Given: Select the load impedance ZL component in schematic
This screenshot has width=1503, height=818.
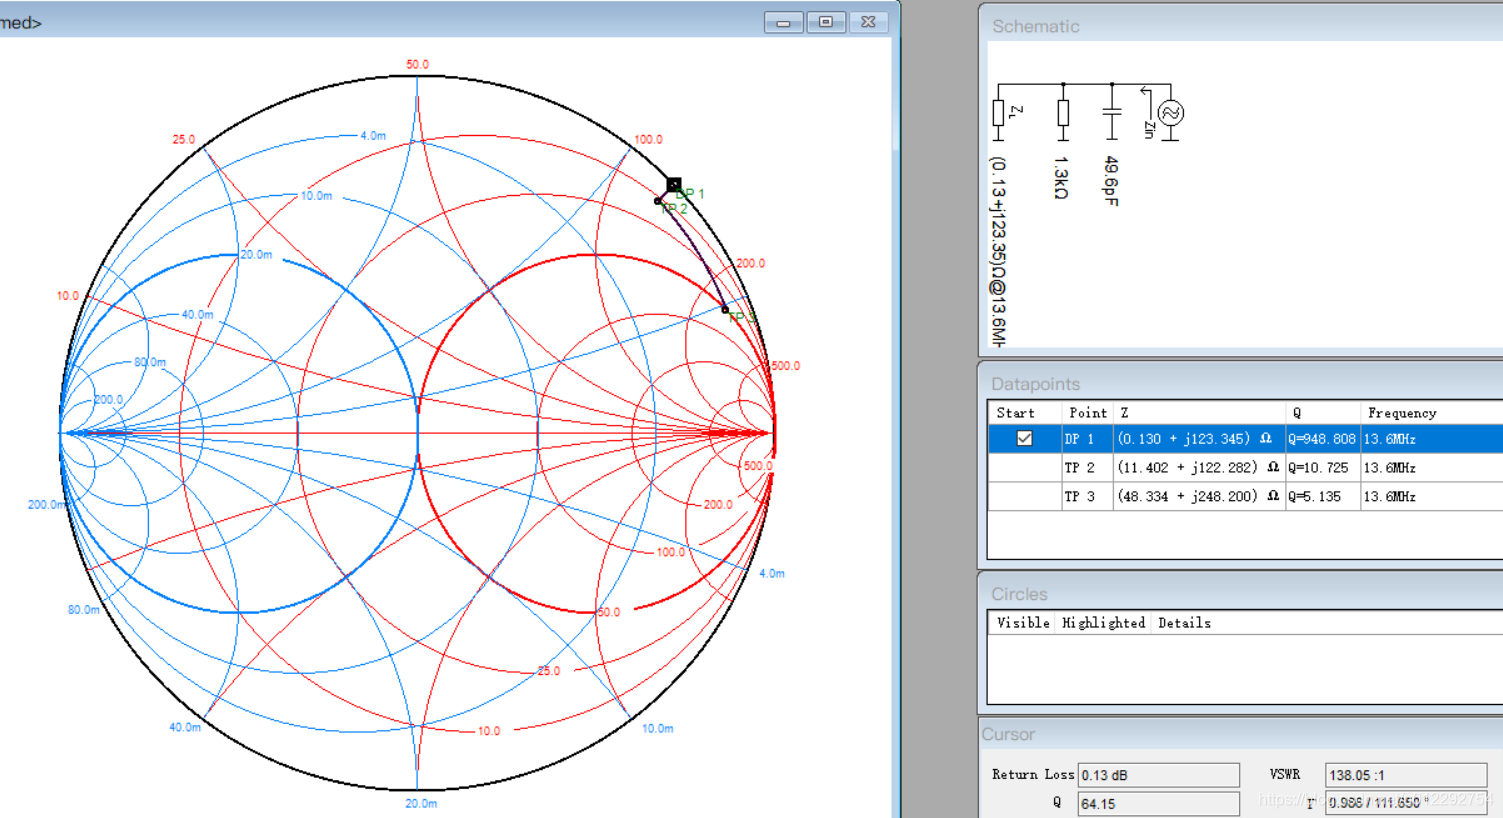Looking at the screenshot, I should (998, 113).
